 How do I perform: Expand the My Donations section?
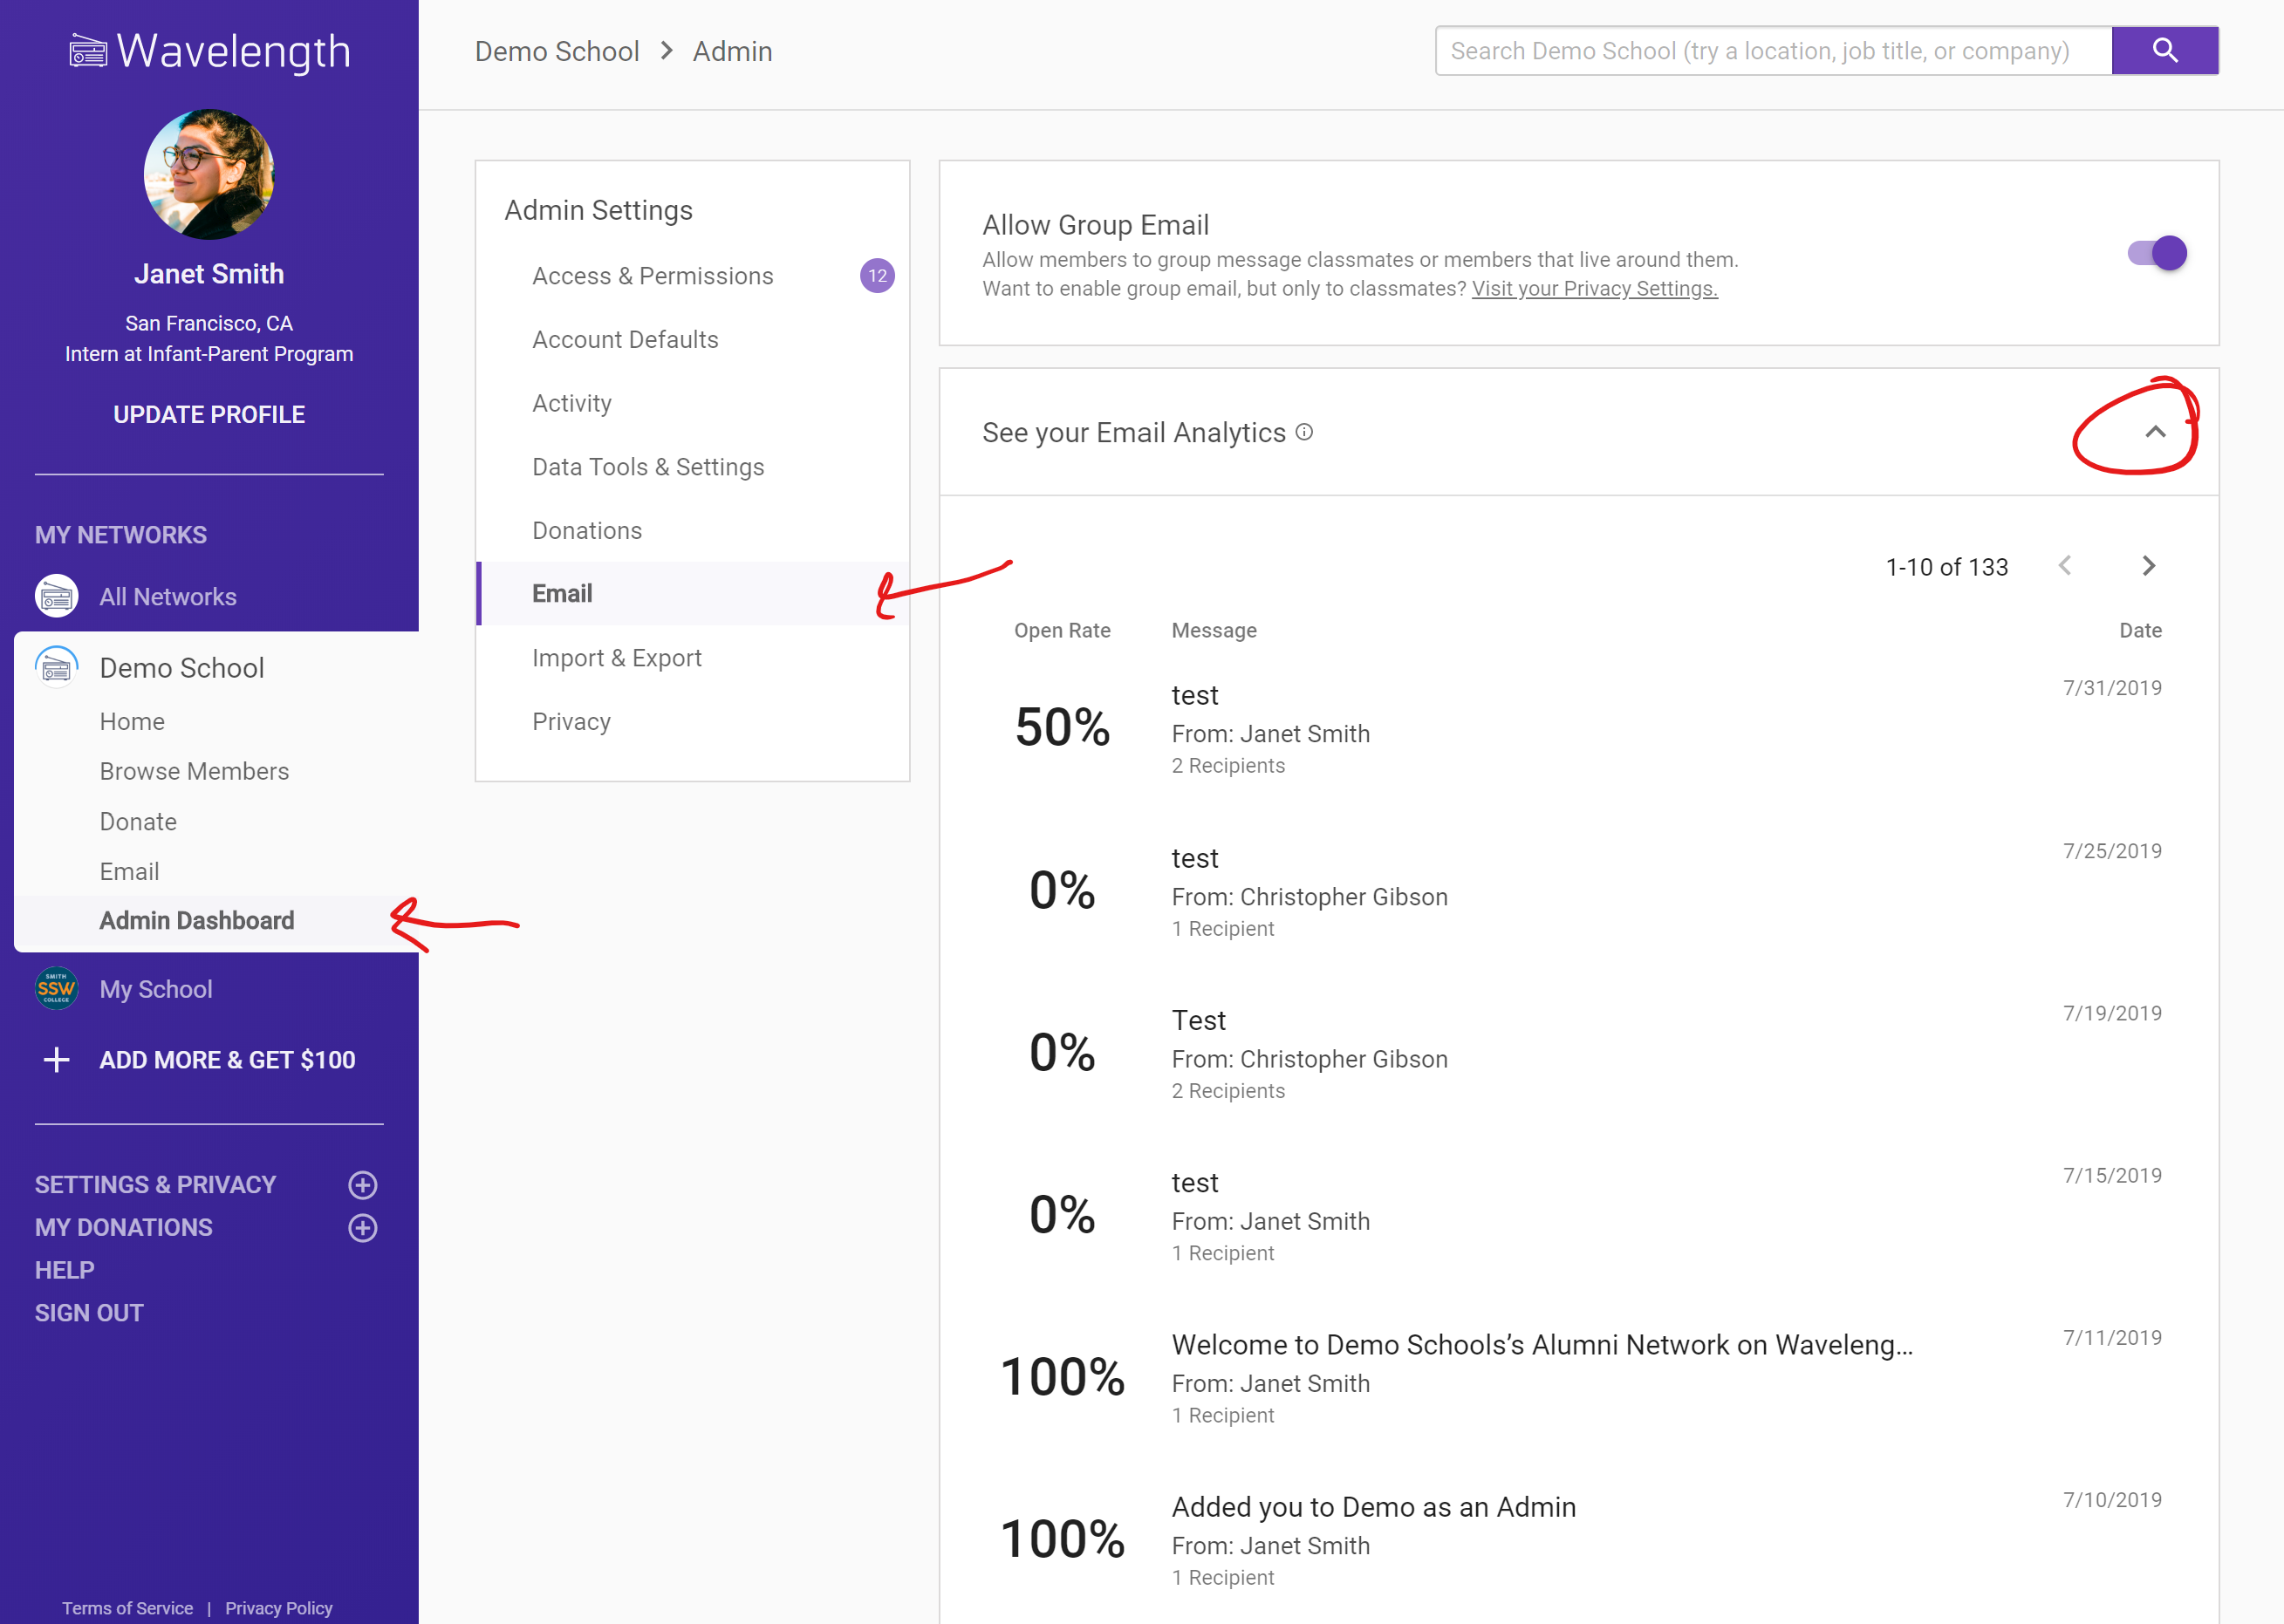pos(362,1227)
